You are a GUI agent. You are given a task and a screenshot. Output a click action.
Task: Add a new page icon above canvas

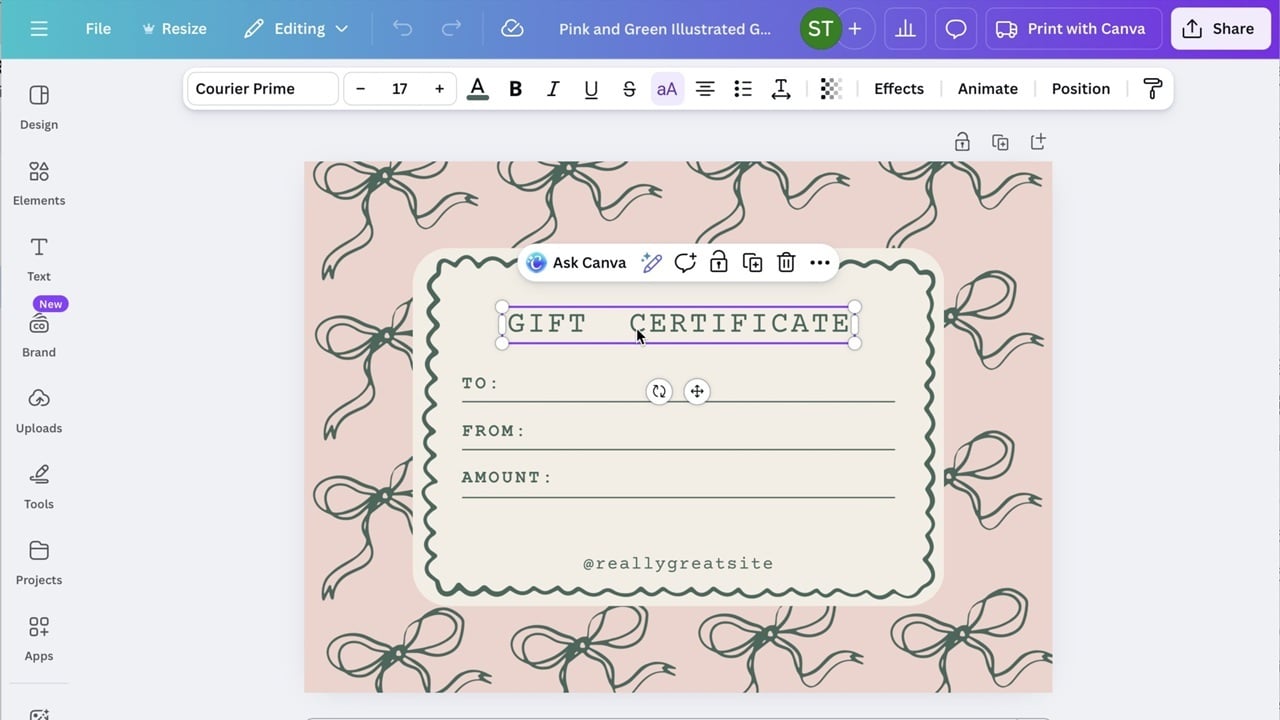click(1038, 142)
